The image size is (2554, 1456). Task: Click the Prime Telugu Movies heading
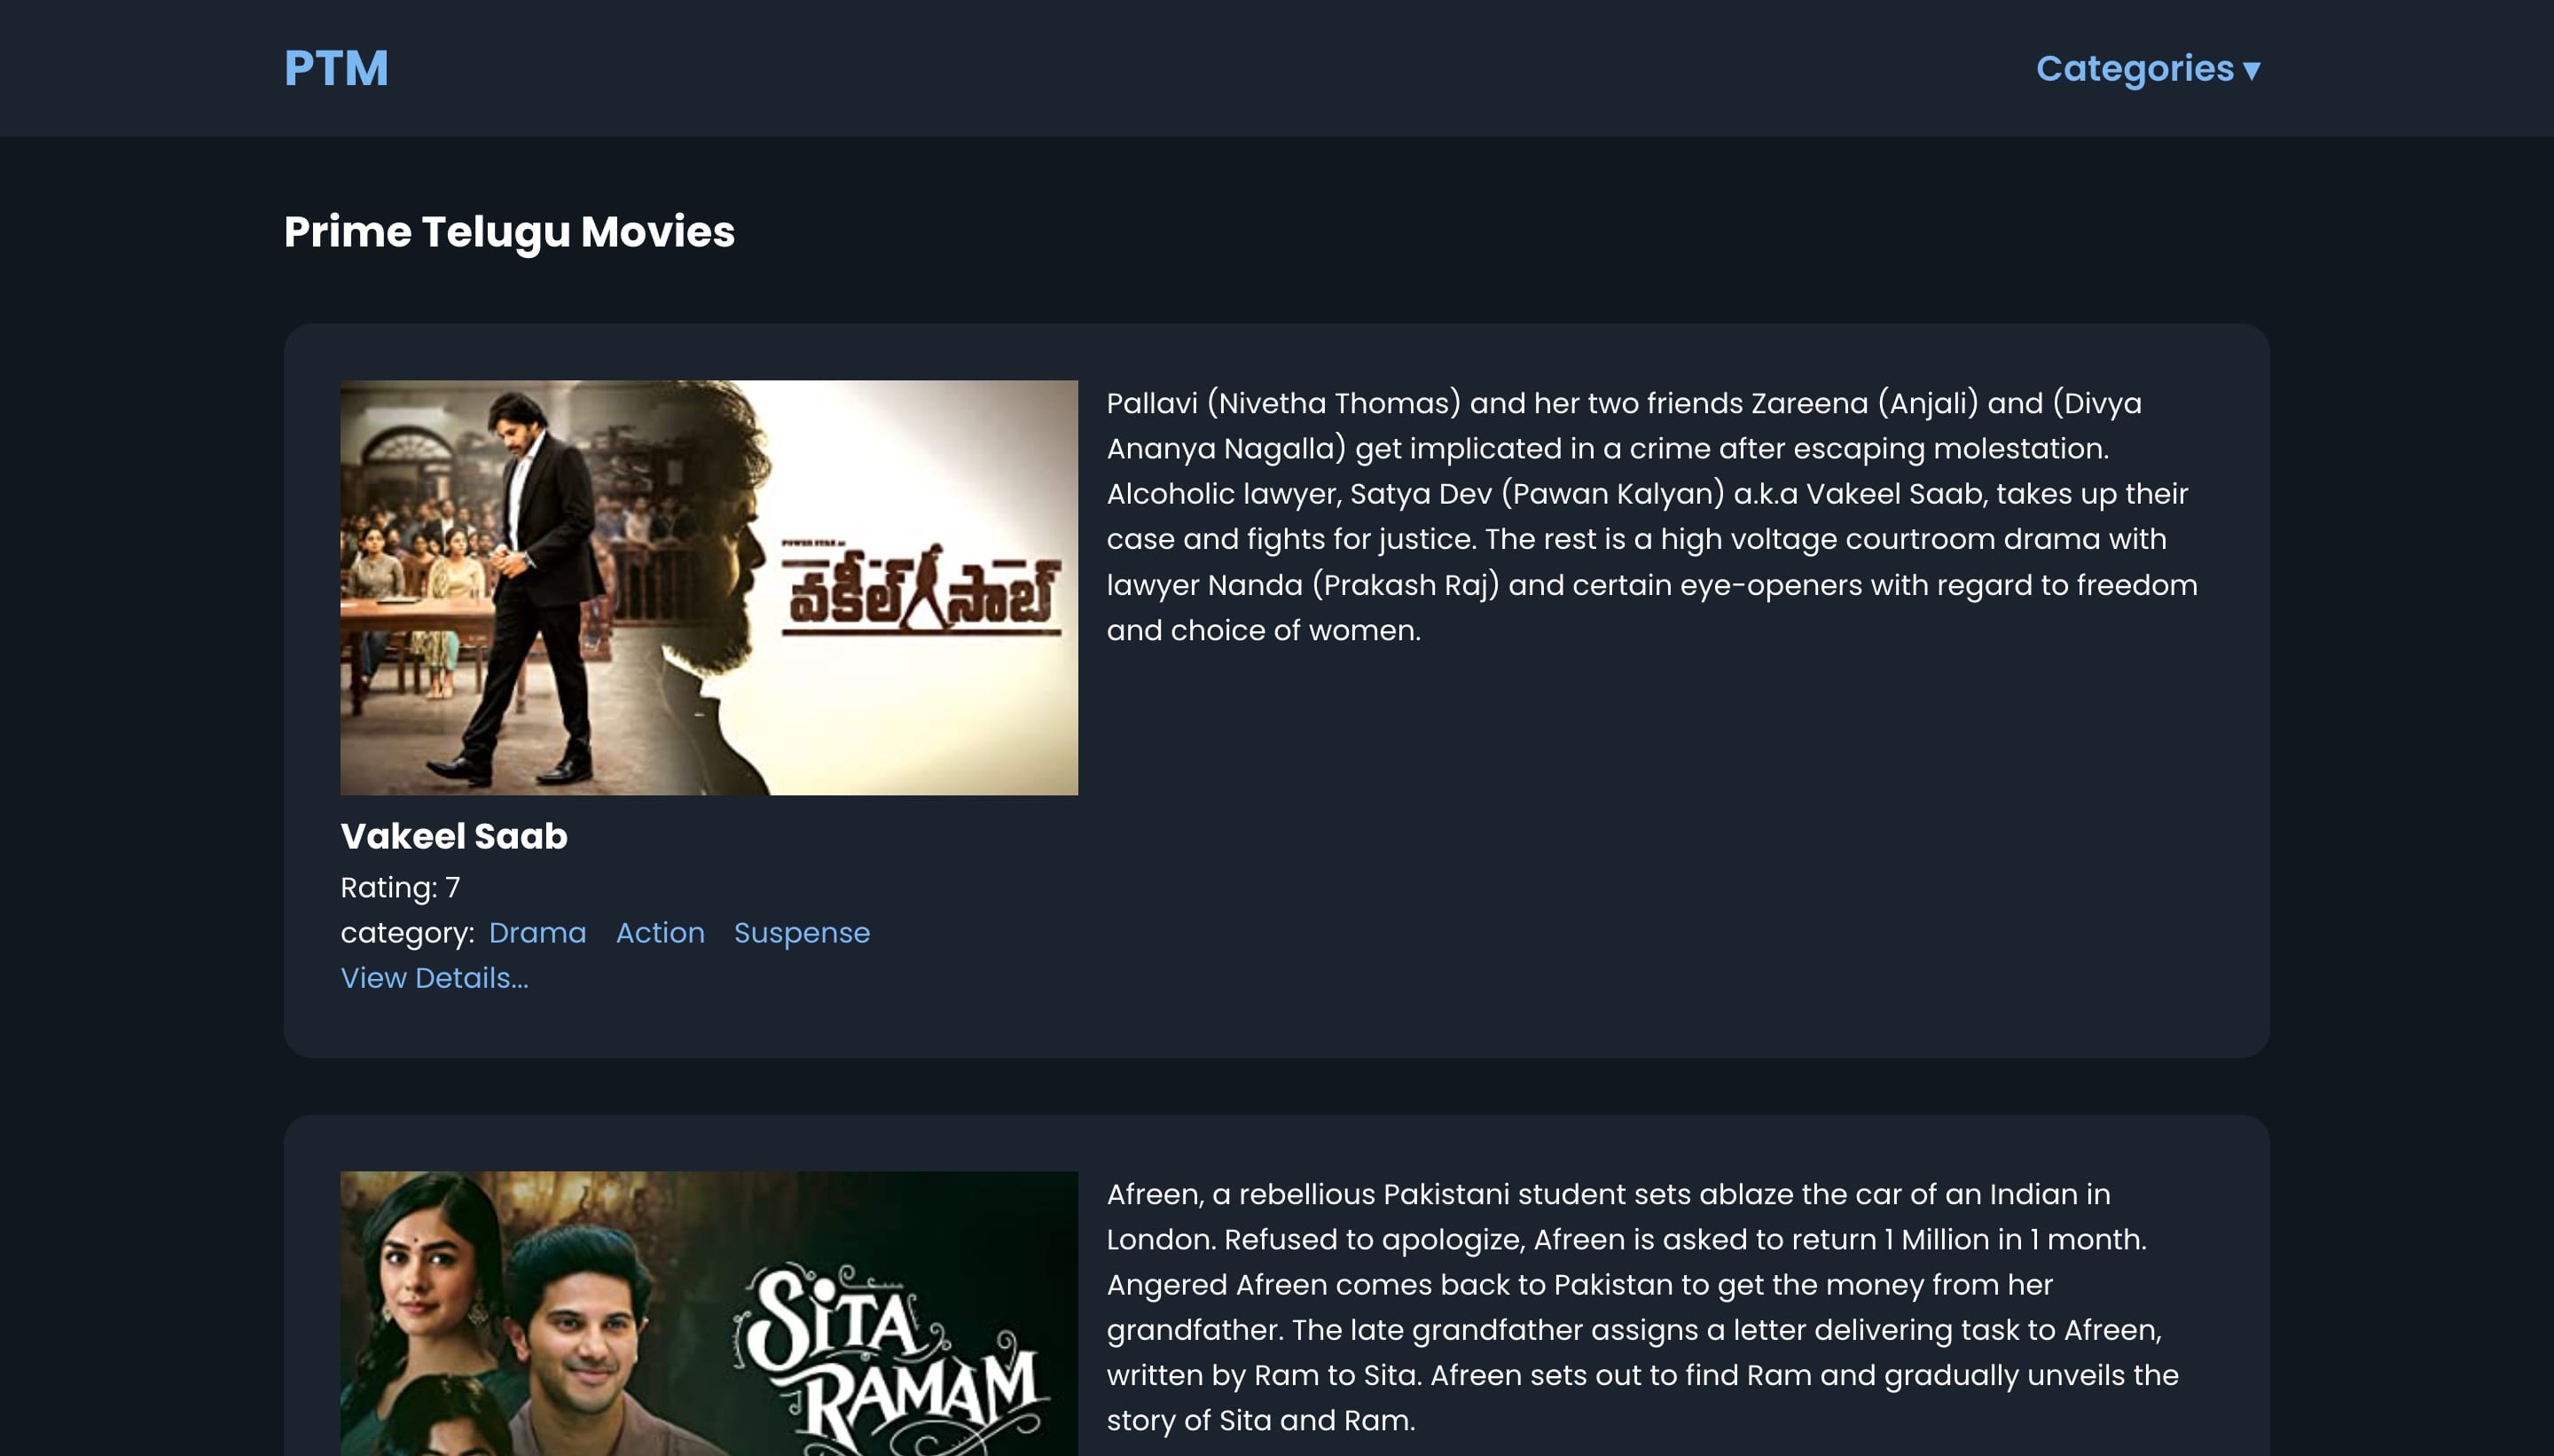509,232
